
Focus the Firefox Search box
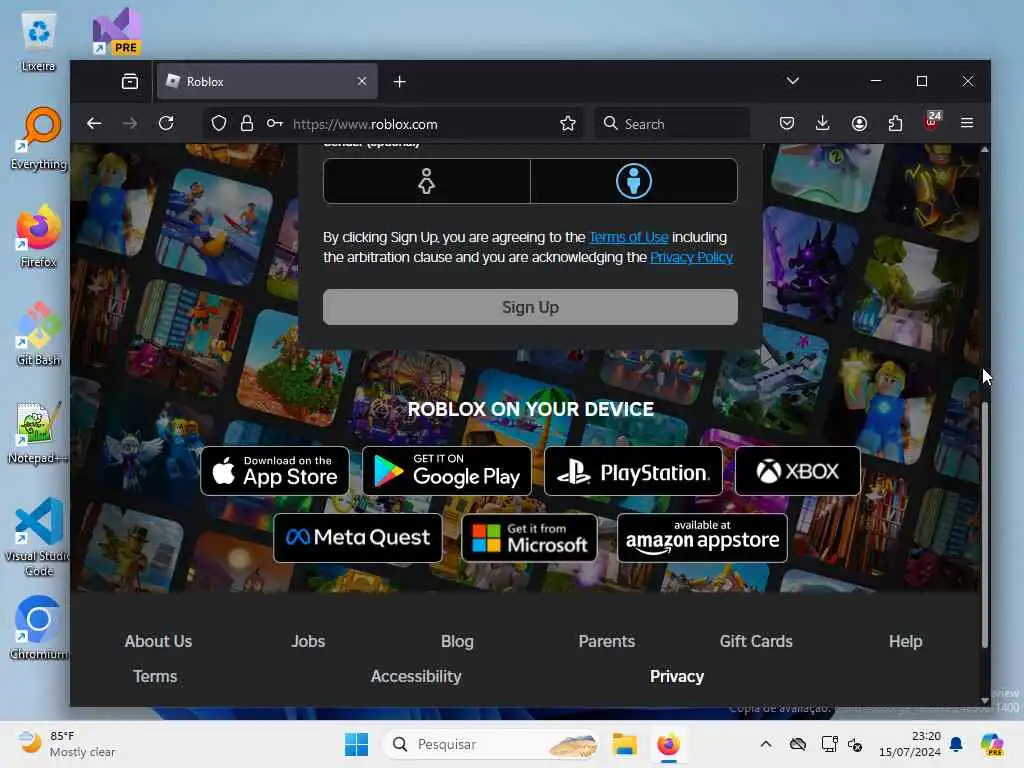click(672, 123)
